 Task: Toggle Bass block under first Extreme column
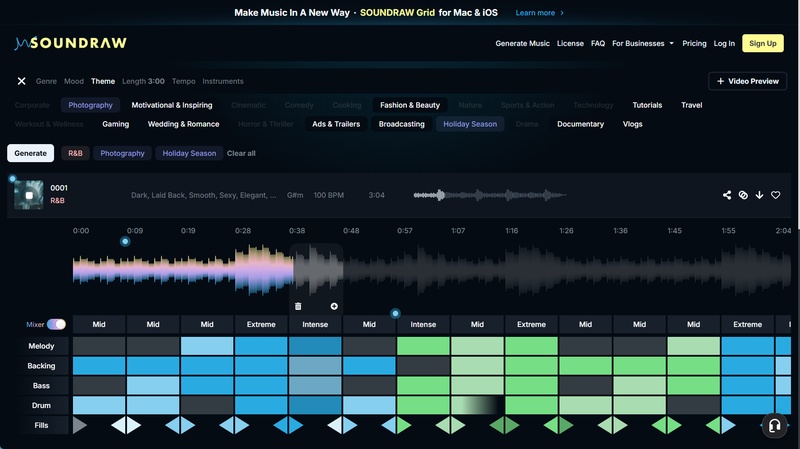[261, 385]
